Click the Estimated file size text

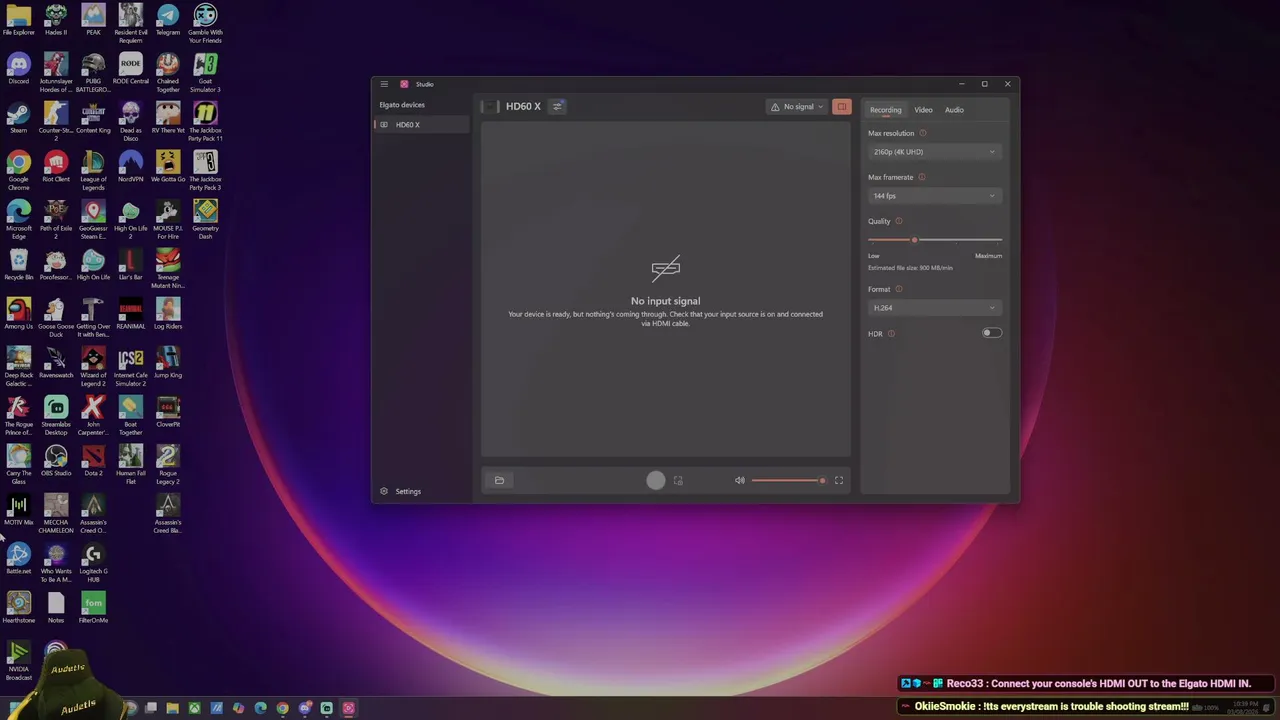pos(910,268)
